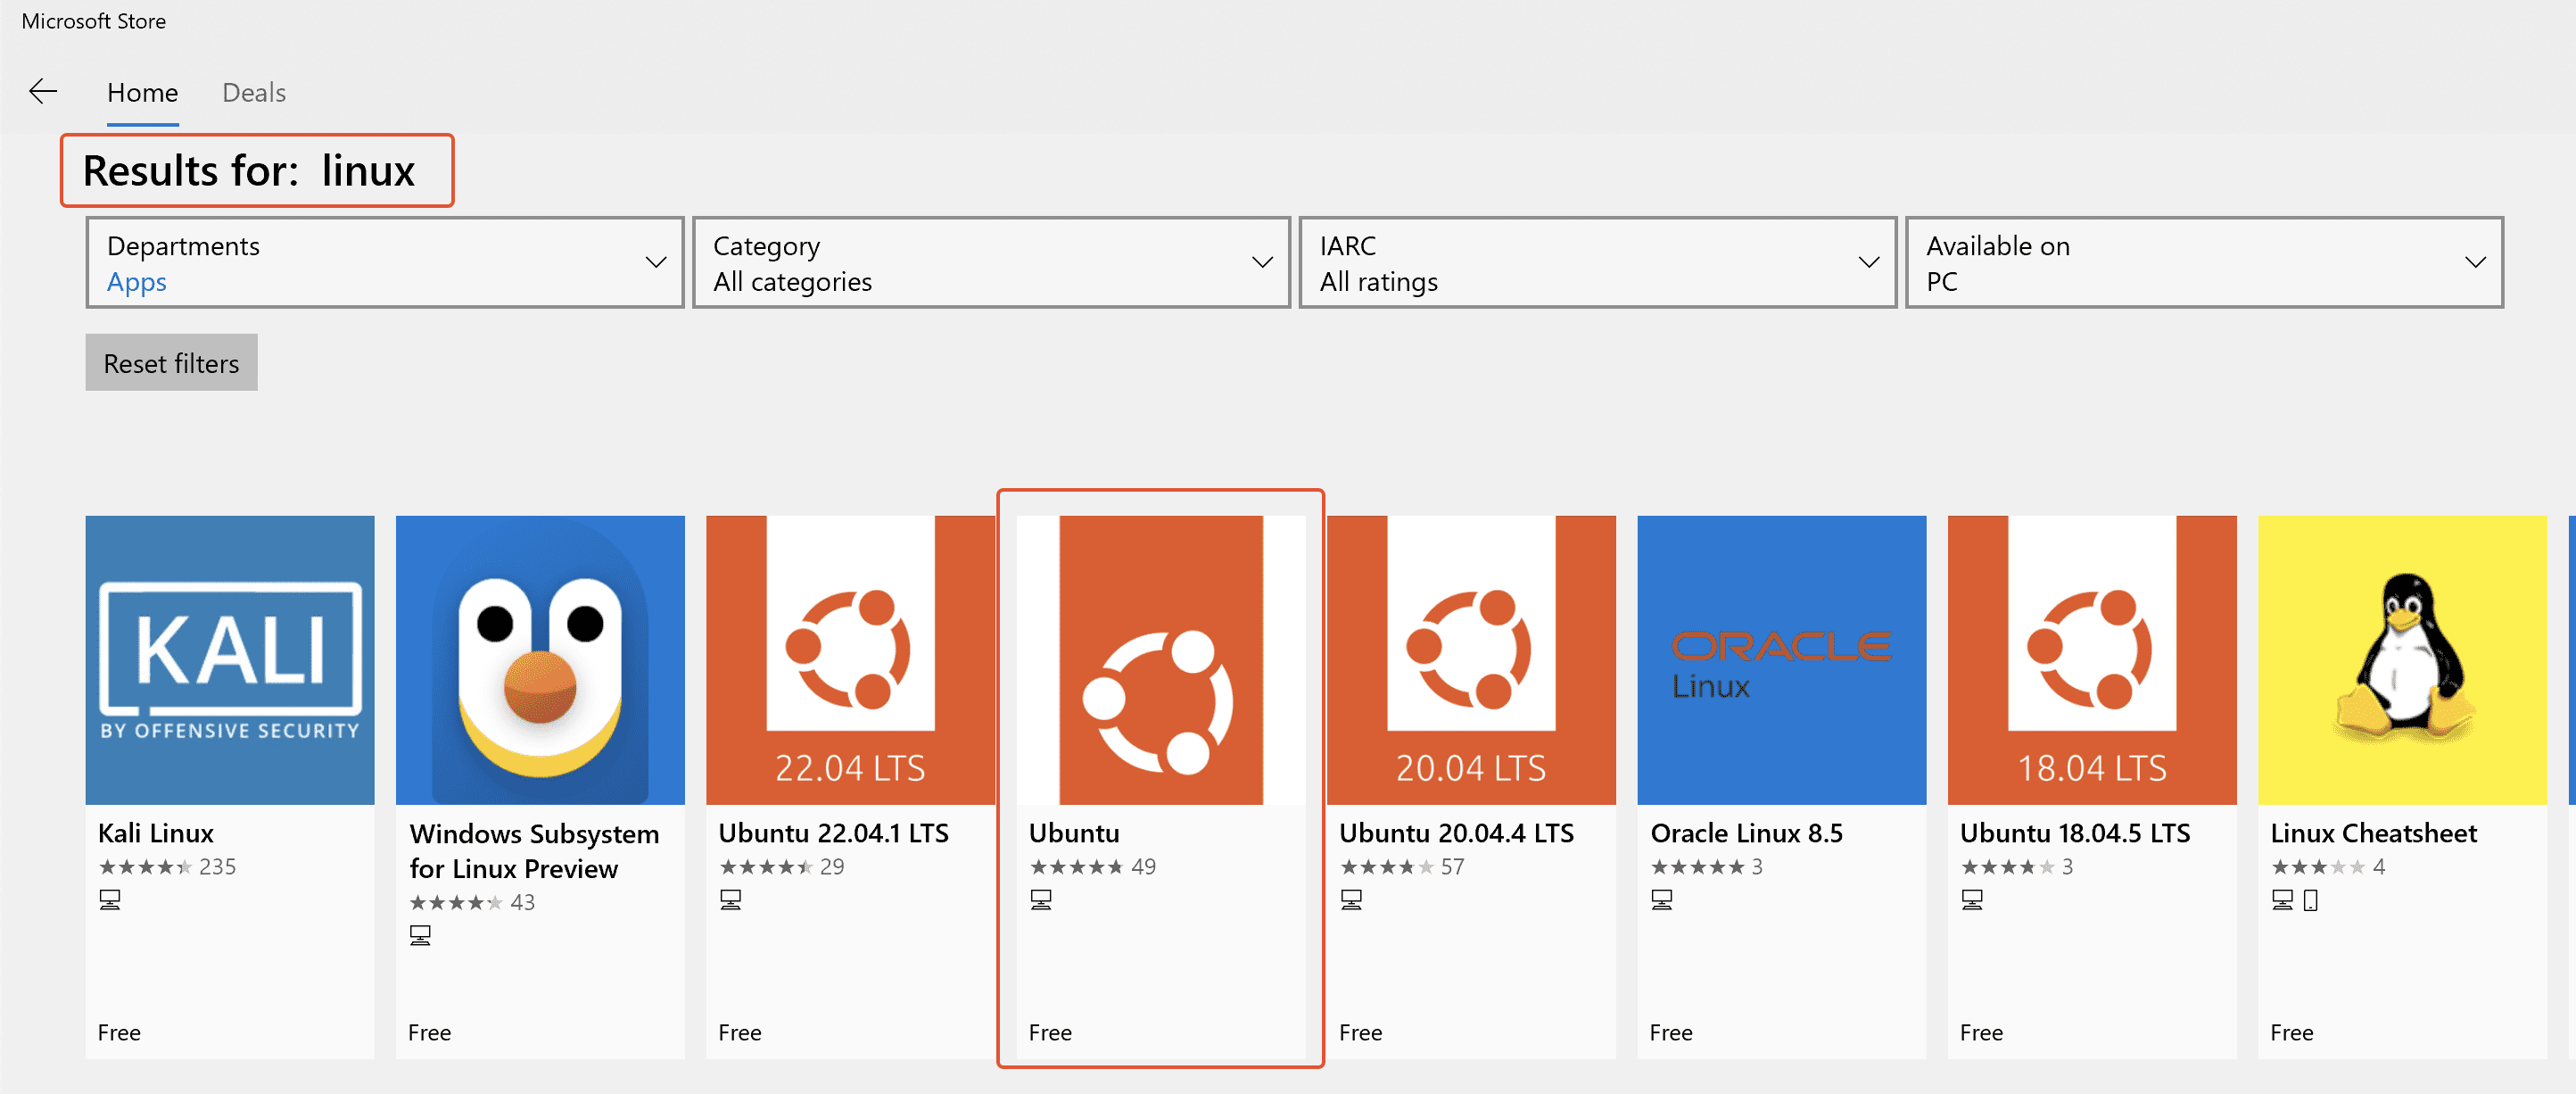Click the Ubuntu star rating 49

pos(1093,867)
